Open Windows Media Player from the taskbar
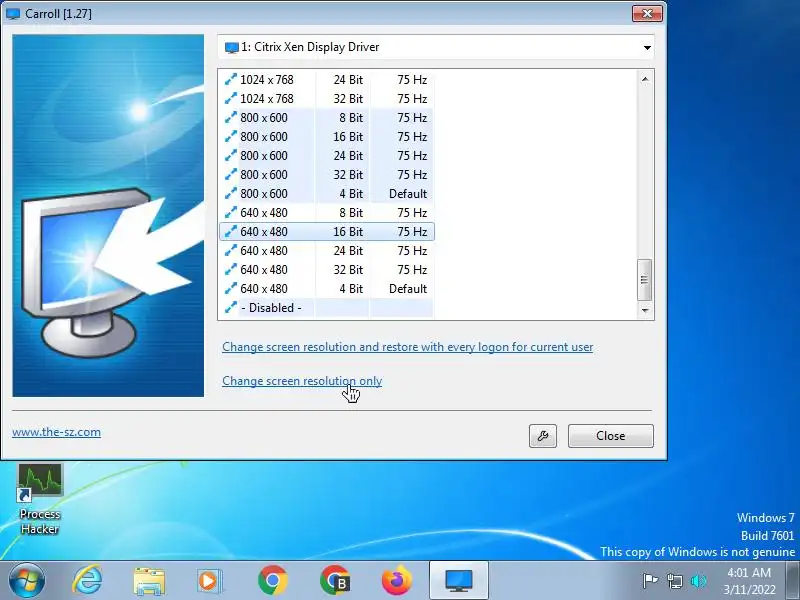The image size is (800, 600). coord(209,581)
